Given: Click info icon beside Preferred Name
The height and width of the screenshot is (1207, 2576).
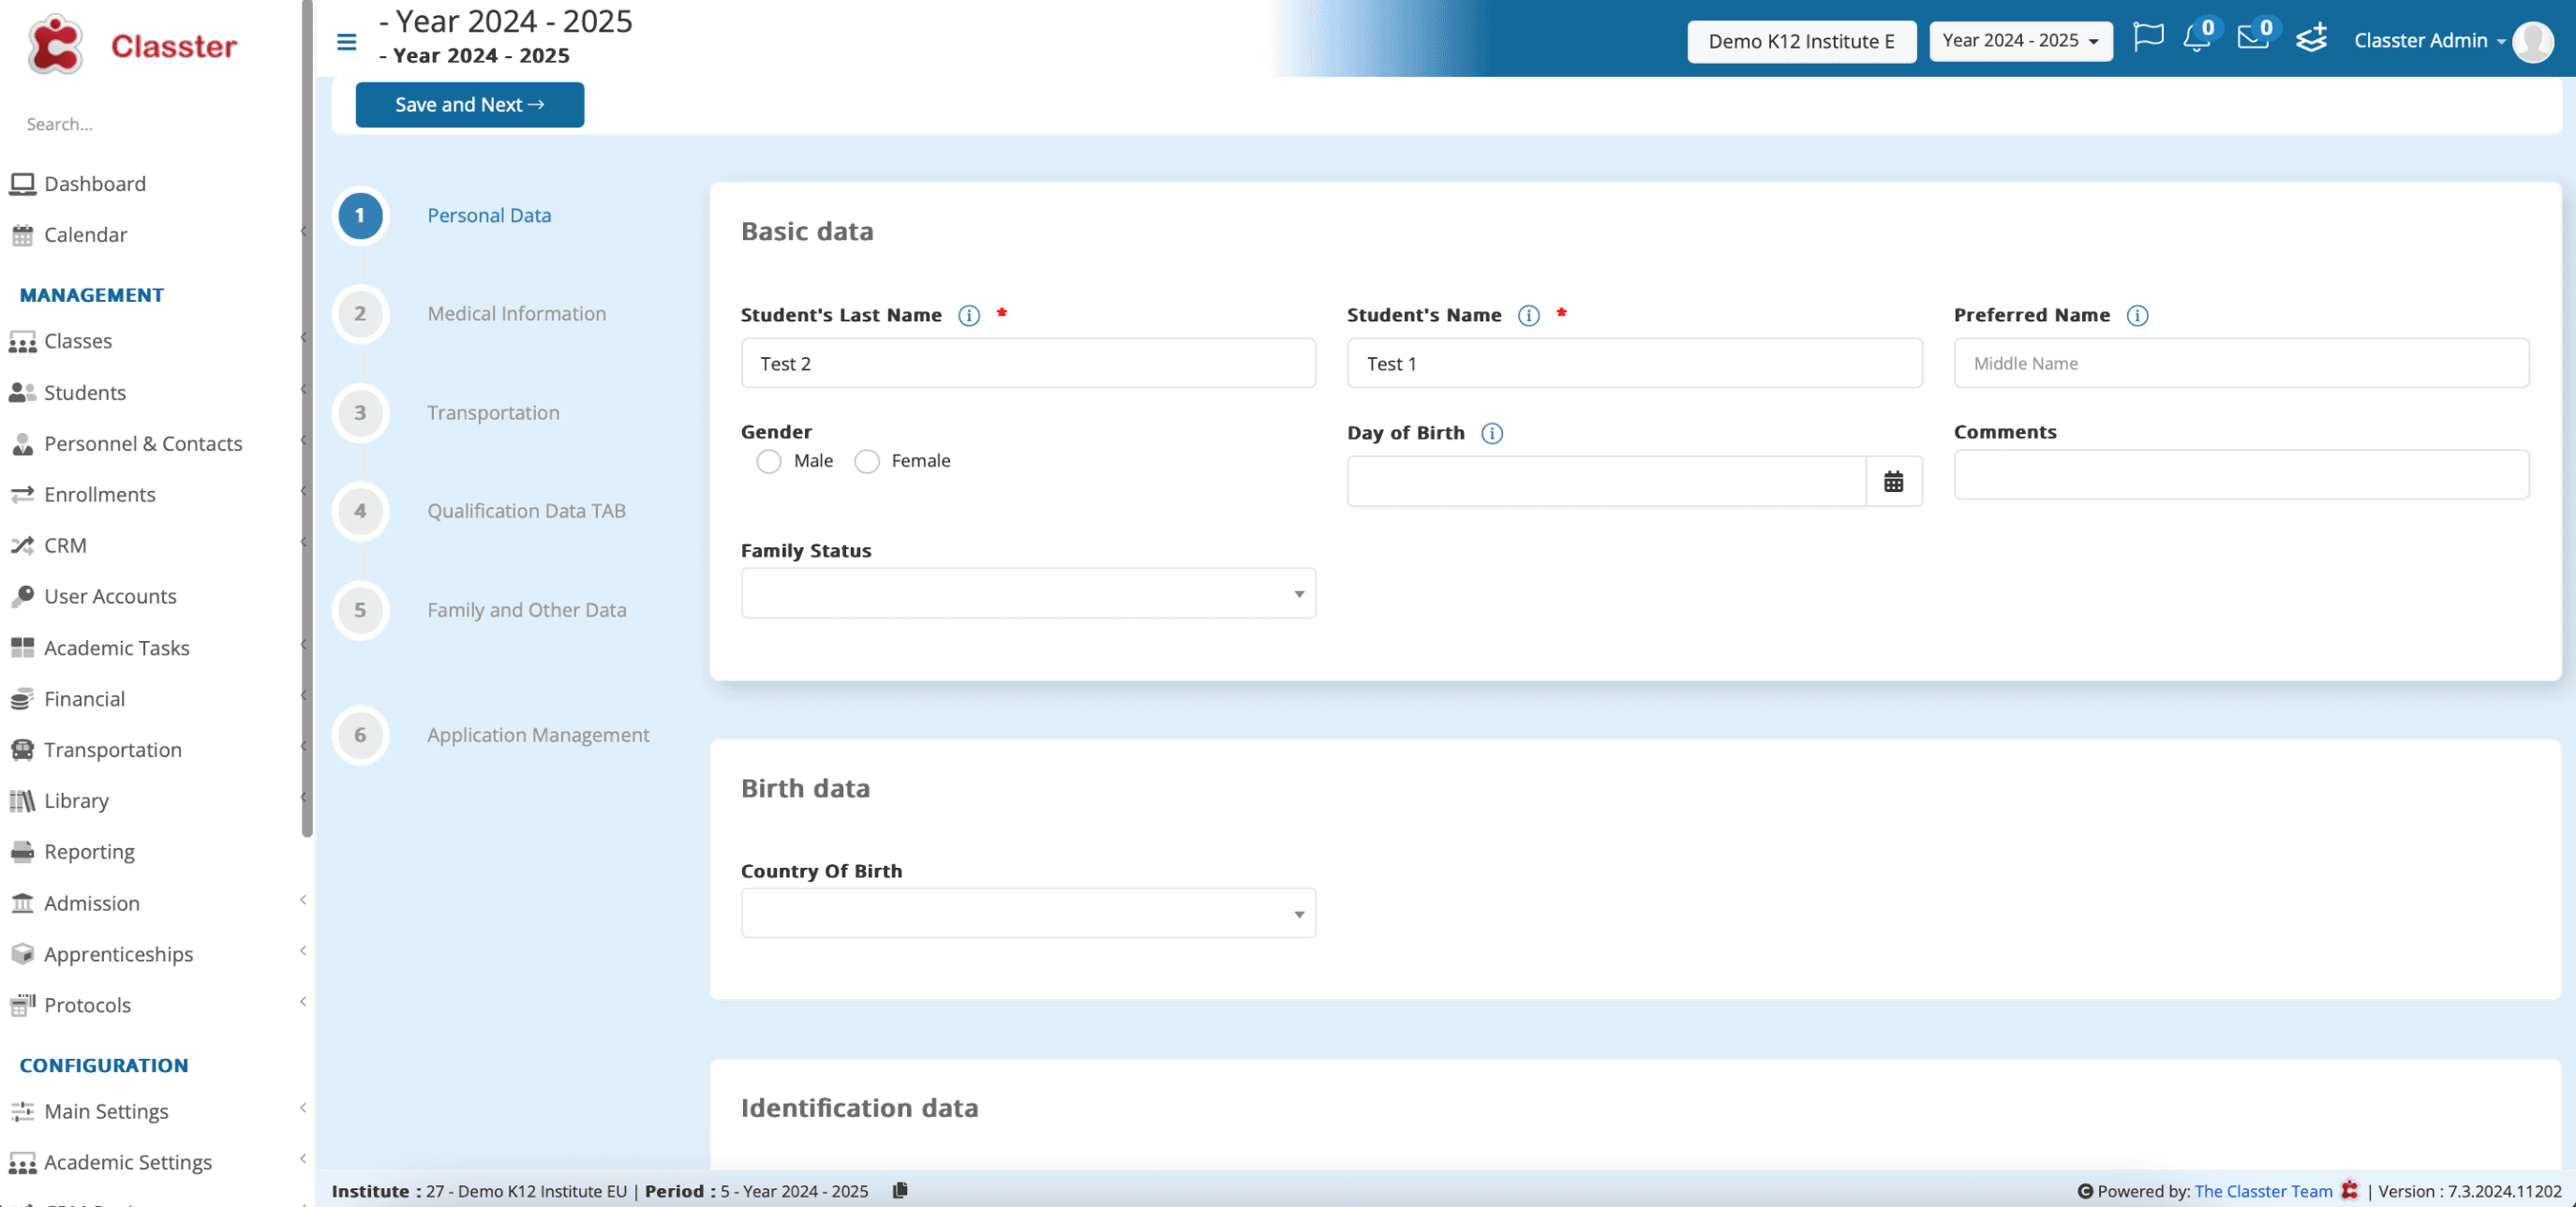Looking at the screenshot, I should click(x=2136, y=316).
